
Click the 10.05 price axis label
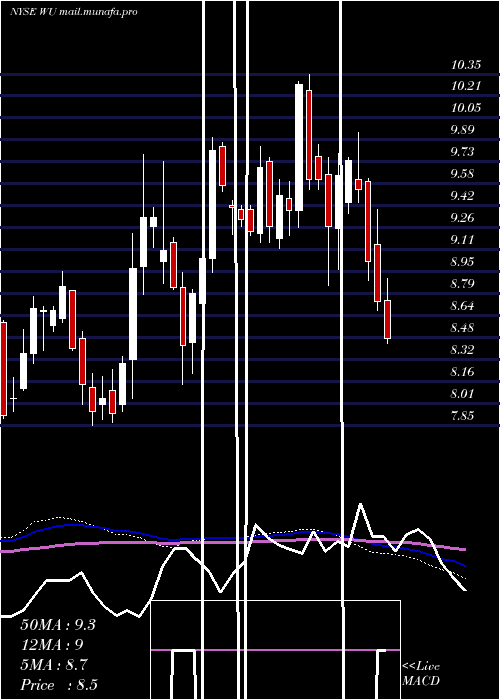coord(466,108)
